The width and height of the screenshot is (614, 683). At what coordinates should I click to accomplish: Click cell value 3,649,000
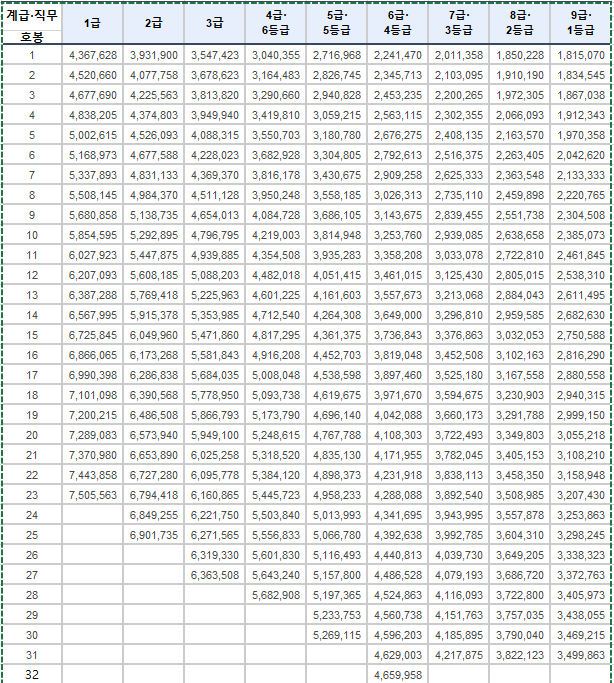397,316
